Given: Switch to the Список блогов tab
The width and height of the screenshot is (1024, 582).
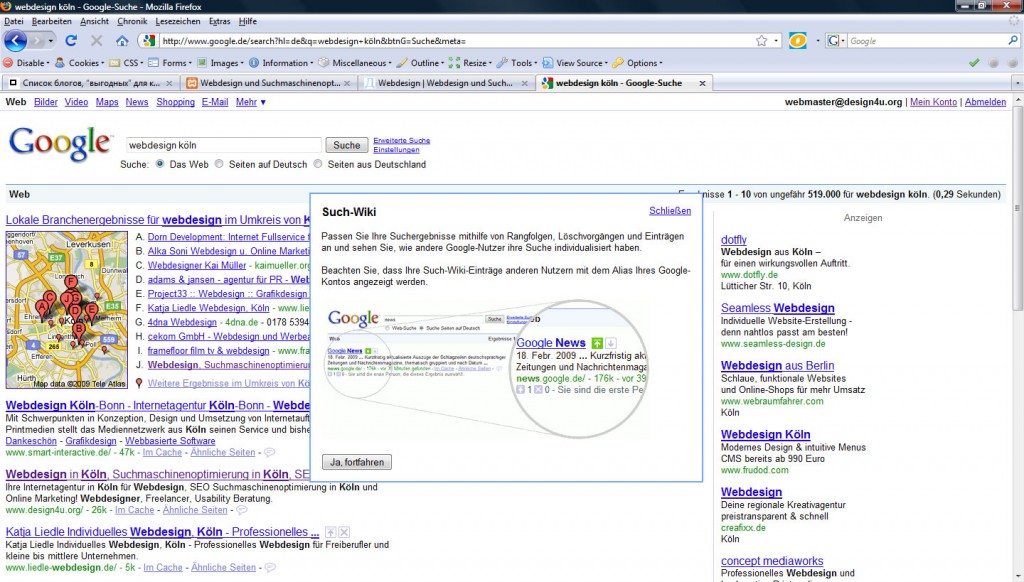Looking at the screenshot, I should point(91,83).
